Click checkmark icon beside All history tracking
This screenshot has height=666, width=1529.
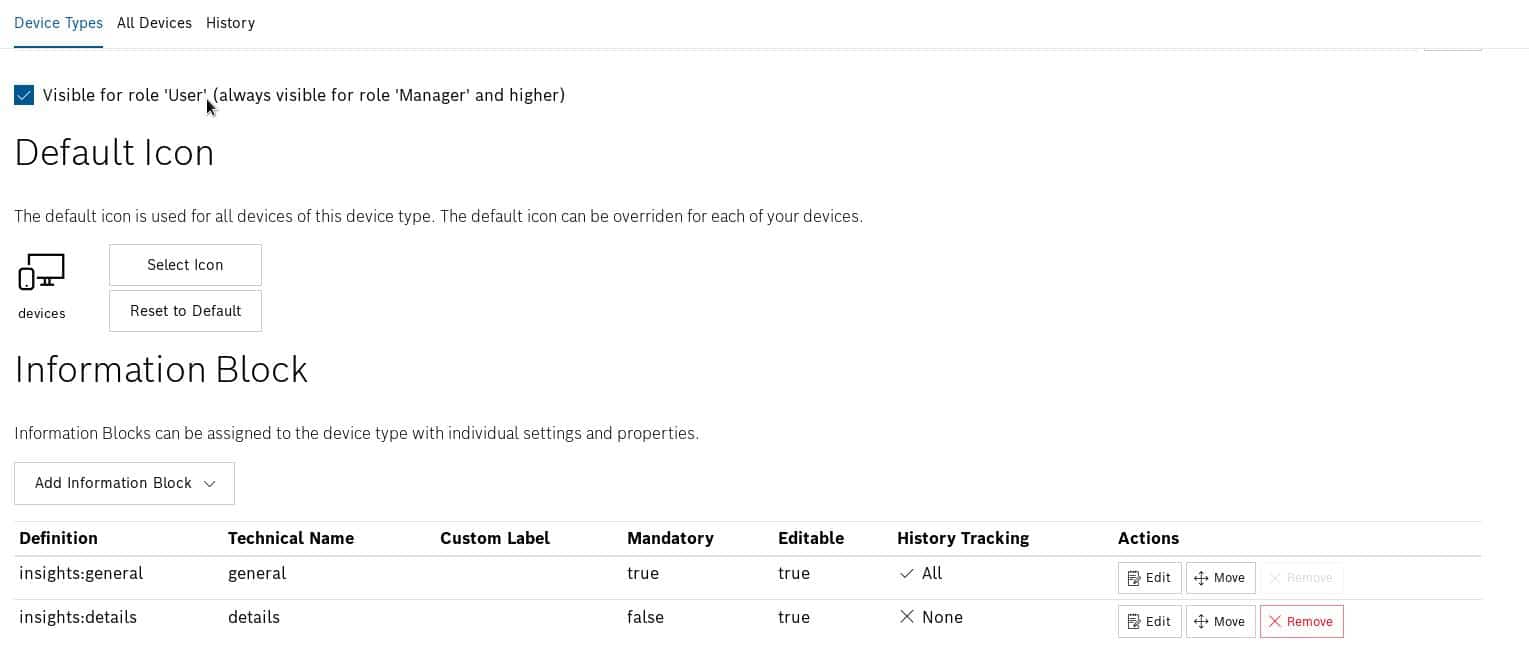[x=907, y=574]
